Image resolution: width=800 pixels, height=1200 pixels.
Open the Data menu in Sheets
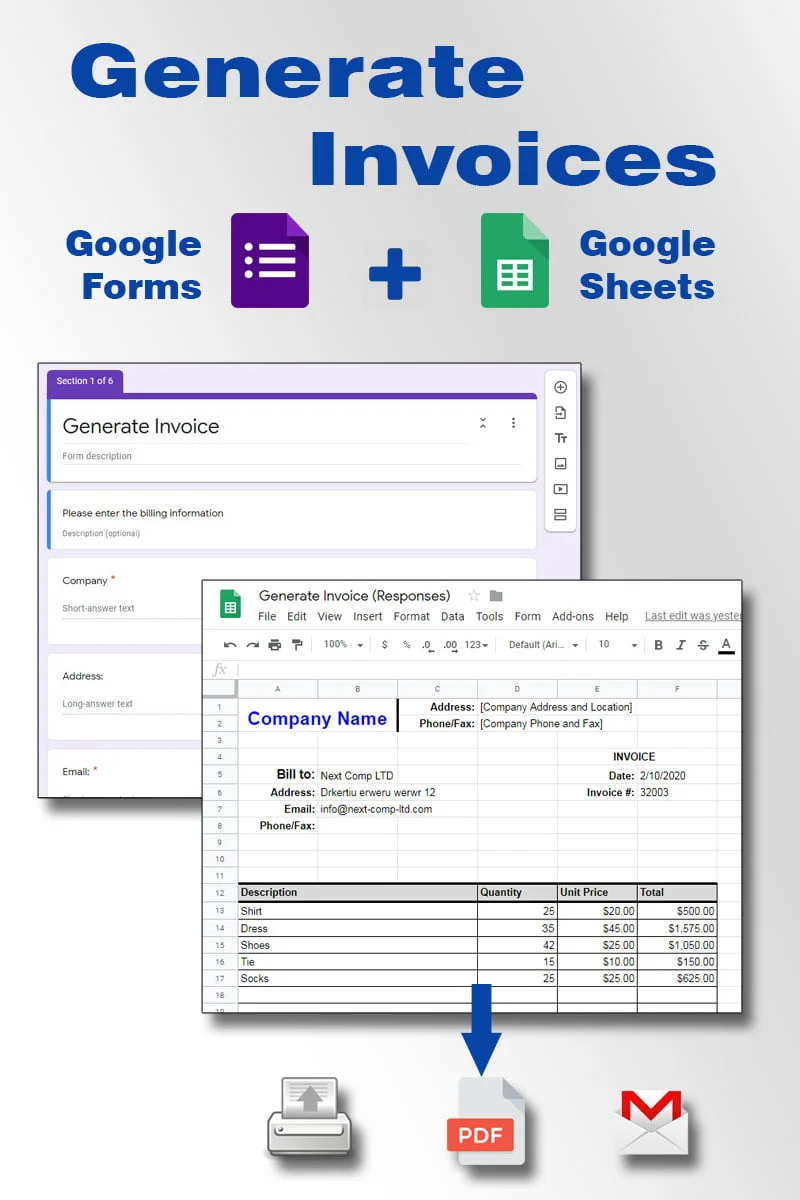453,617
